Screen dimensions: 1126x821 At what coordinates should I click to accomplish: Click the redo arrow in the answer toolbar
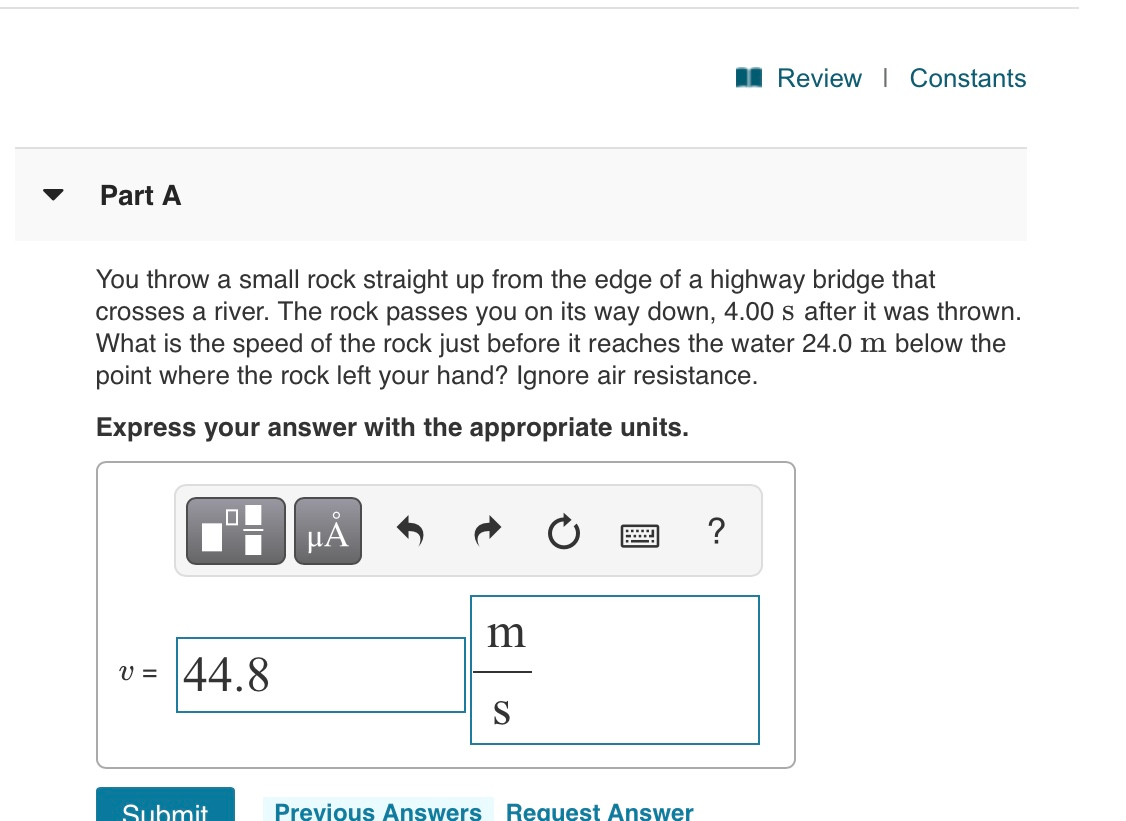[x=487, y=530]
